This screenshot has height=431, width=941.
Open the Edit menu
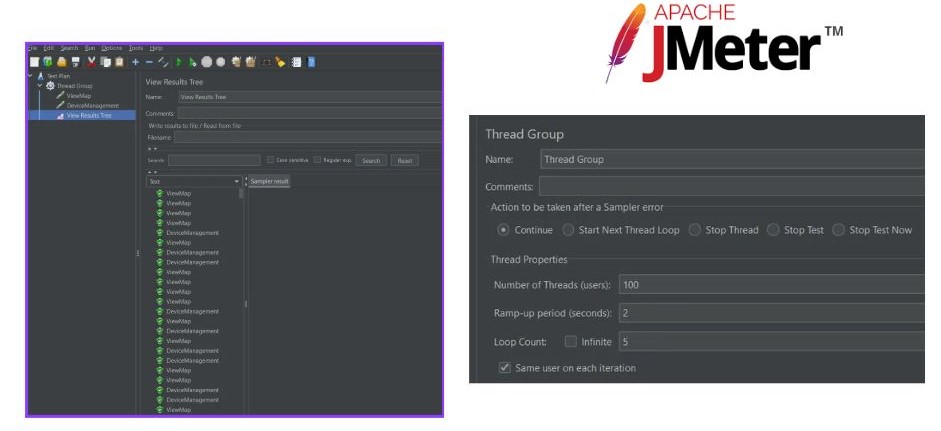click(x=49, y=48)
